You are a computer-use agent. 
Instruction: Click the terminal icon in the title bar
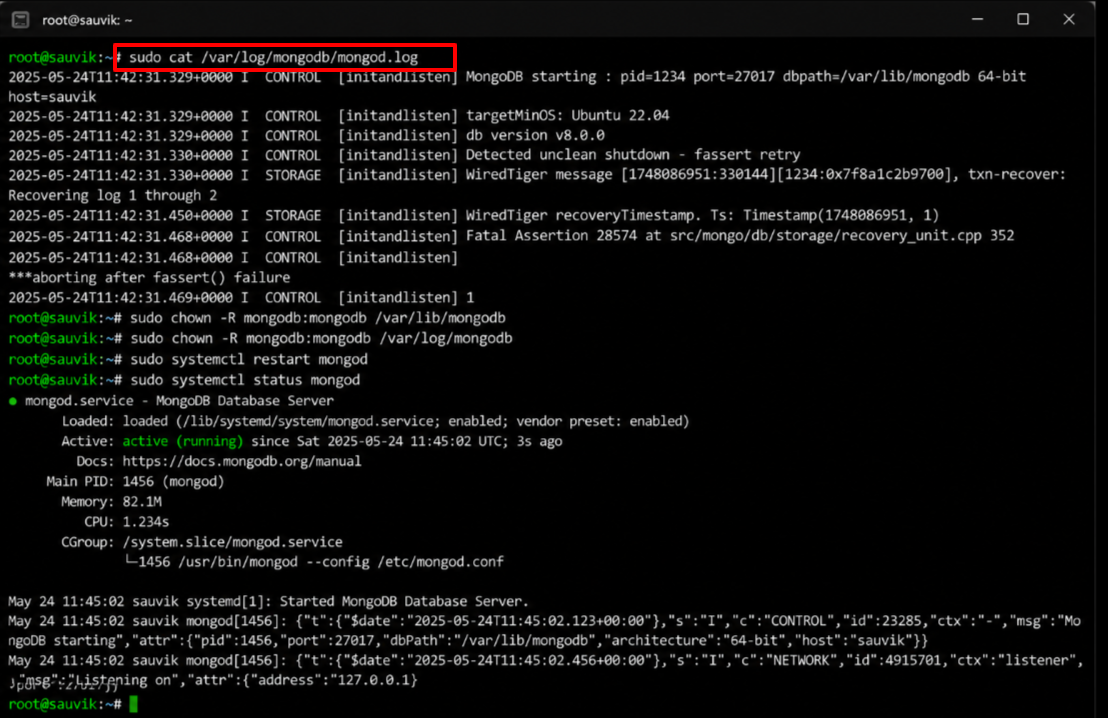pyautogui.click(x=20, y=20)
